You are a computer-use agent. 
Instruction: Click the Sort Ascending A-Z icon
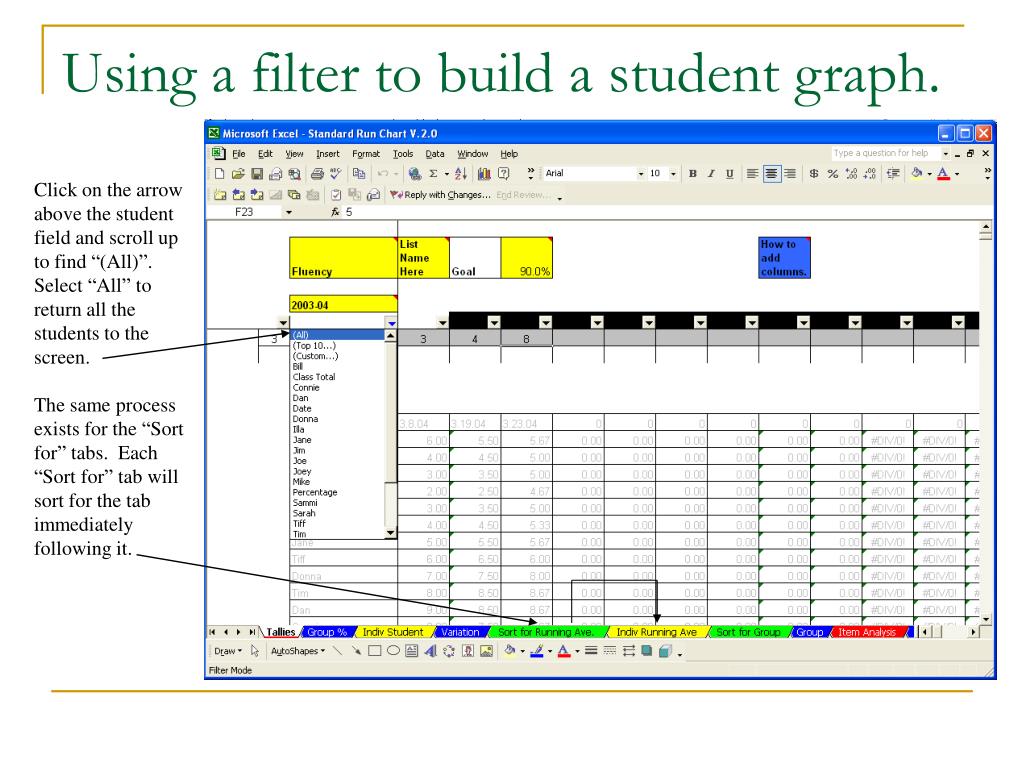[461, 174]
